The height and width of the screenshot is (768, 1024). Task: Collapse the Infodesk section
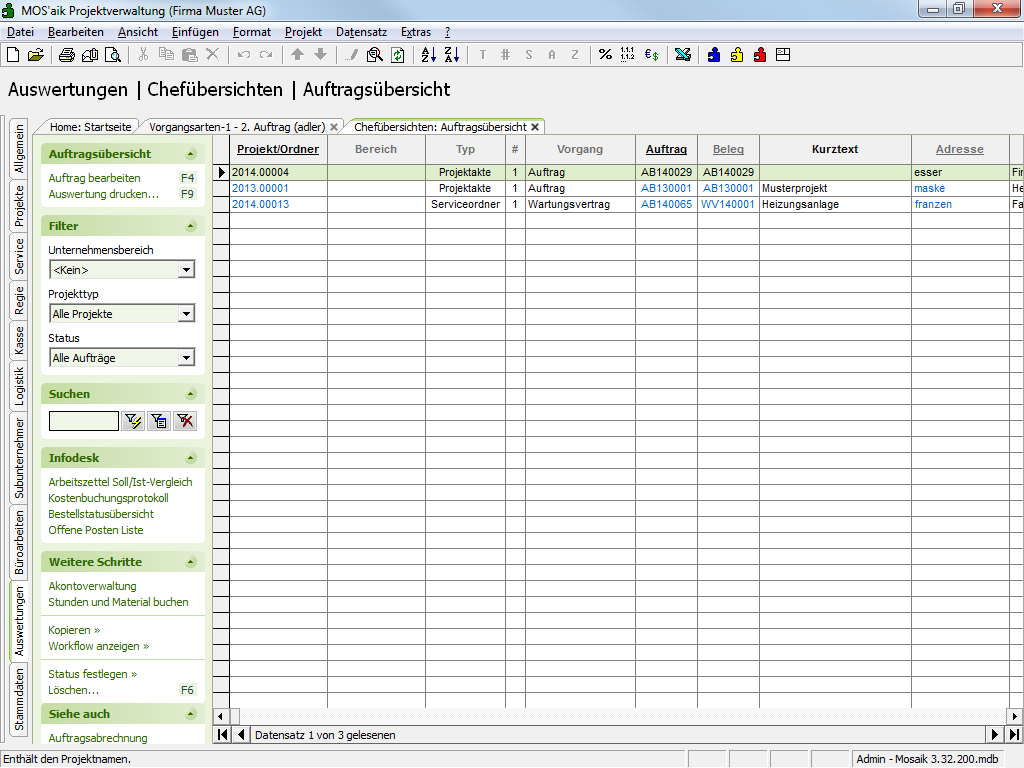pyautogui.click(x=191, y=458)
